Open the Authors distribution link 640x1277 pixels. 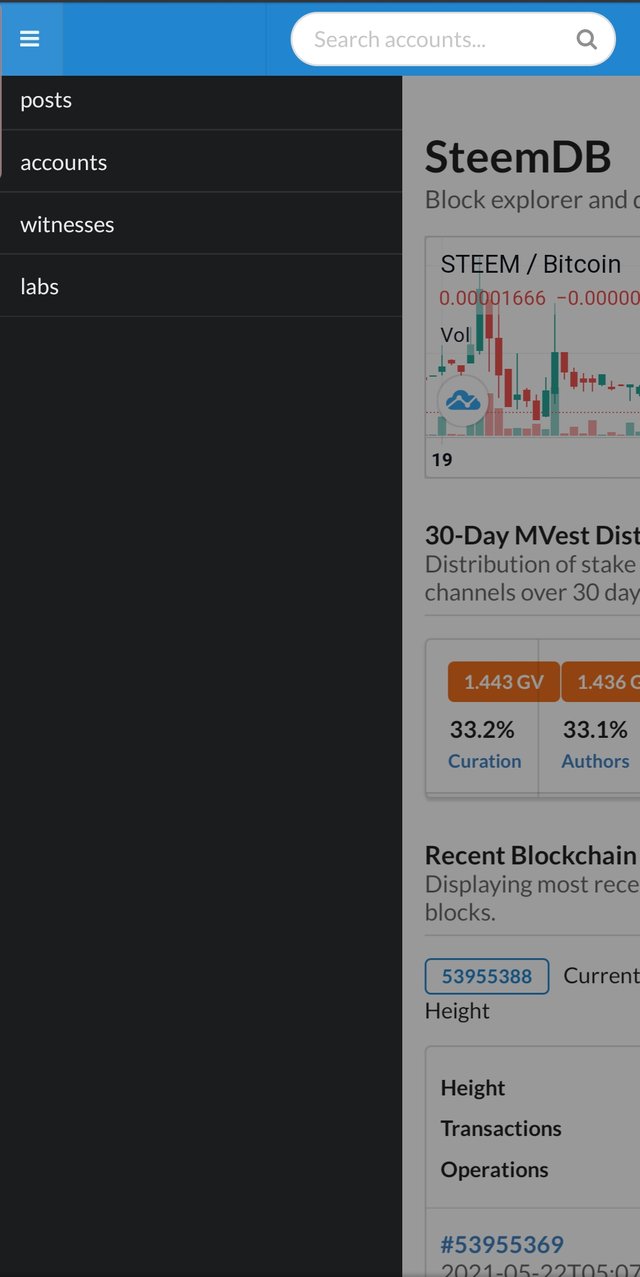click(x=595, y=761)
